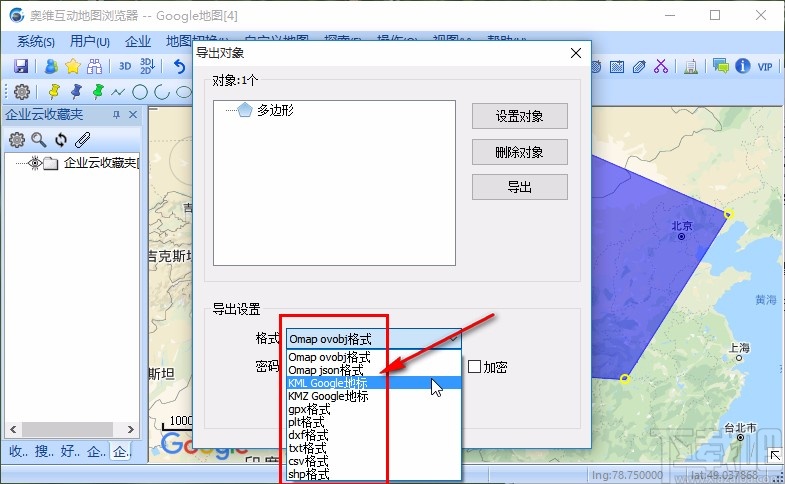Switch to the 搜.. bottom tab

pyautogui.click(x=44, y=451)
